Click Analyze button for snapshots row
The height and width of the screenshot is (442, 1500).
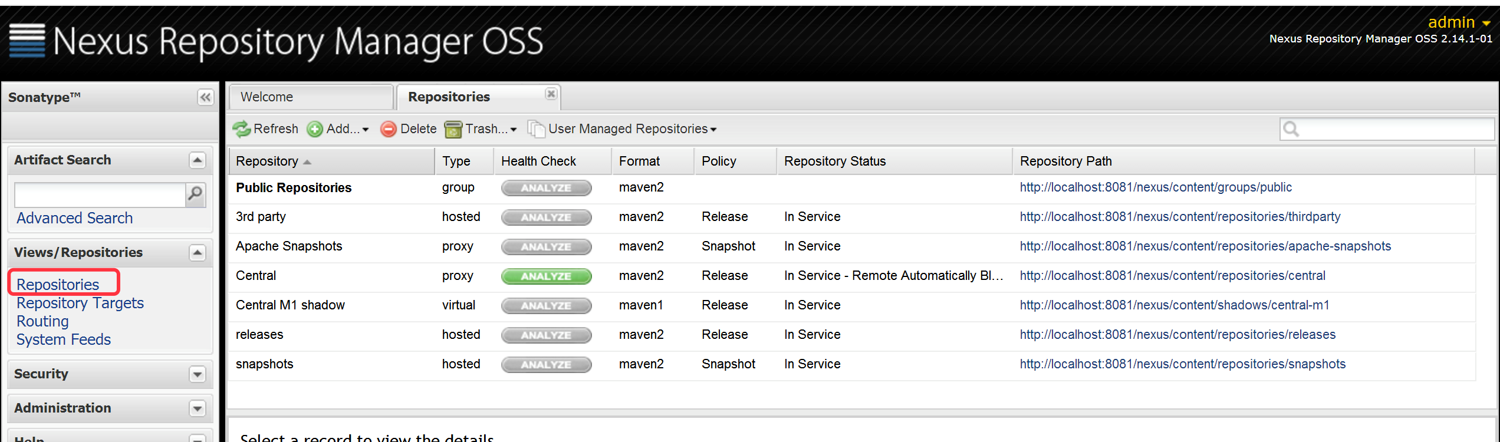click(x=546, y=365)
